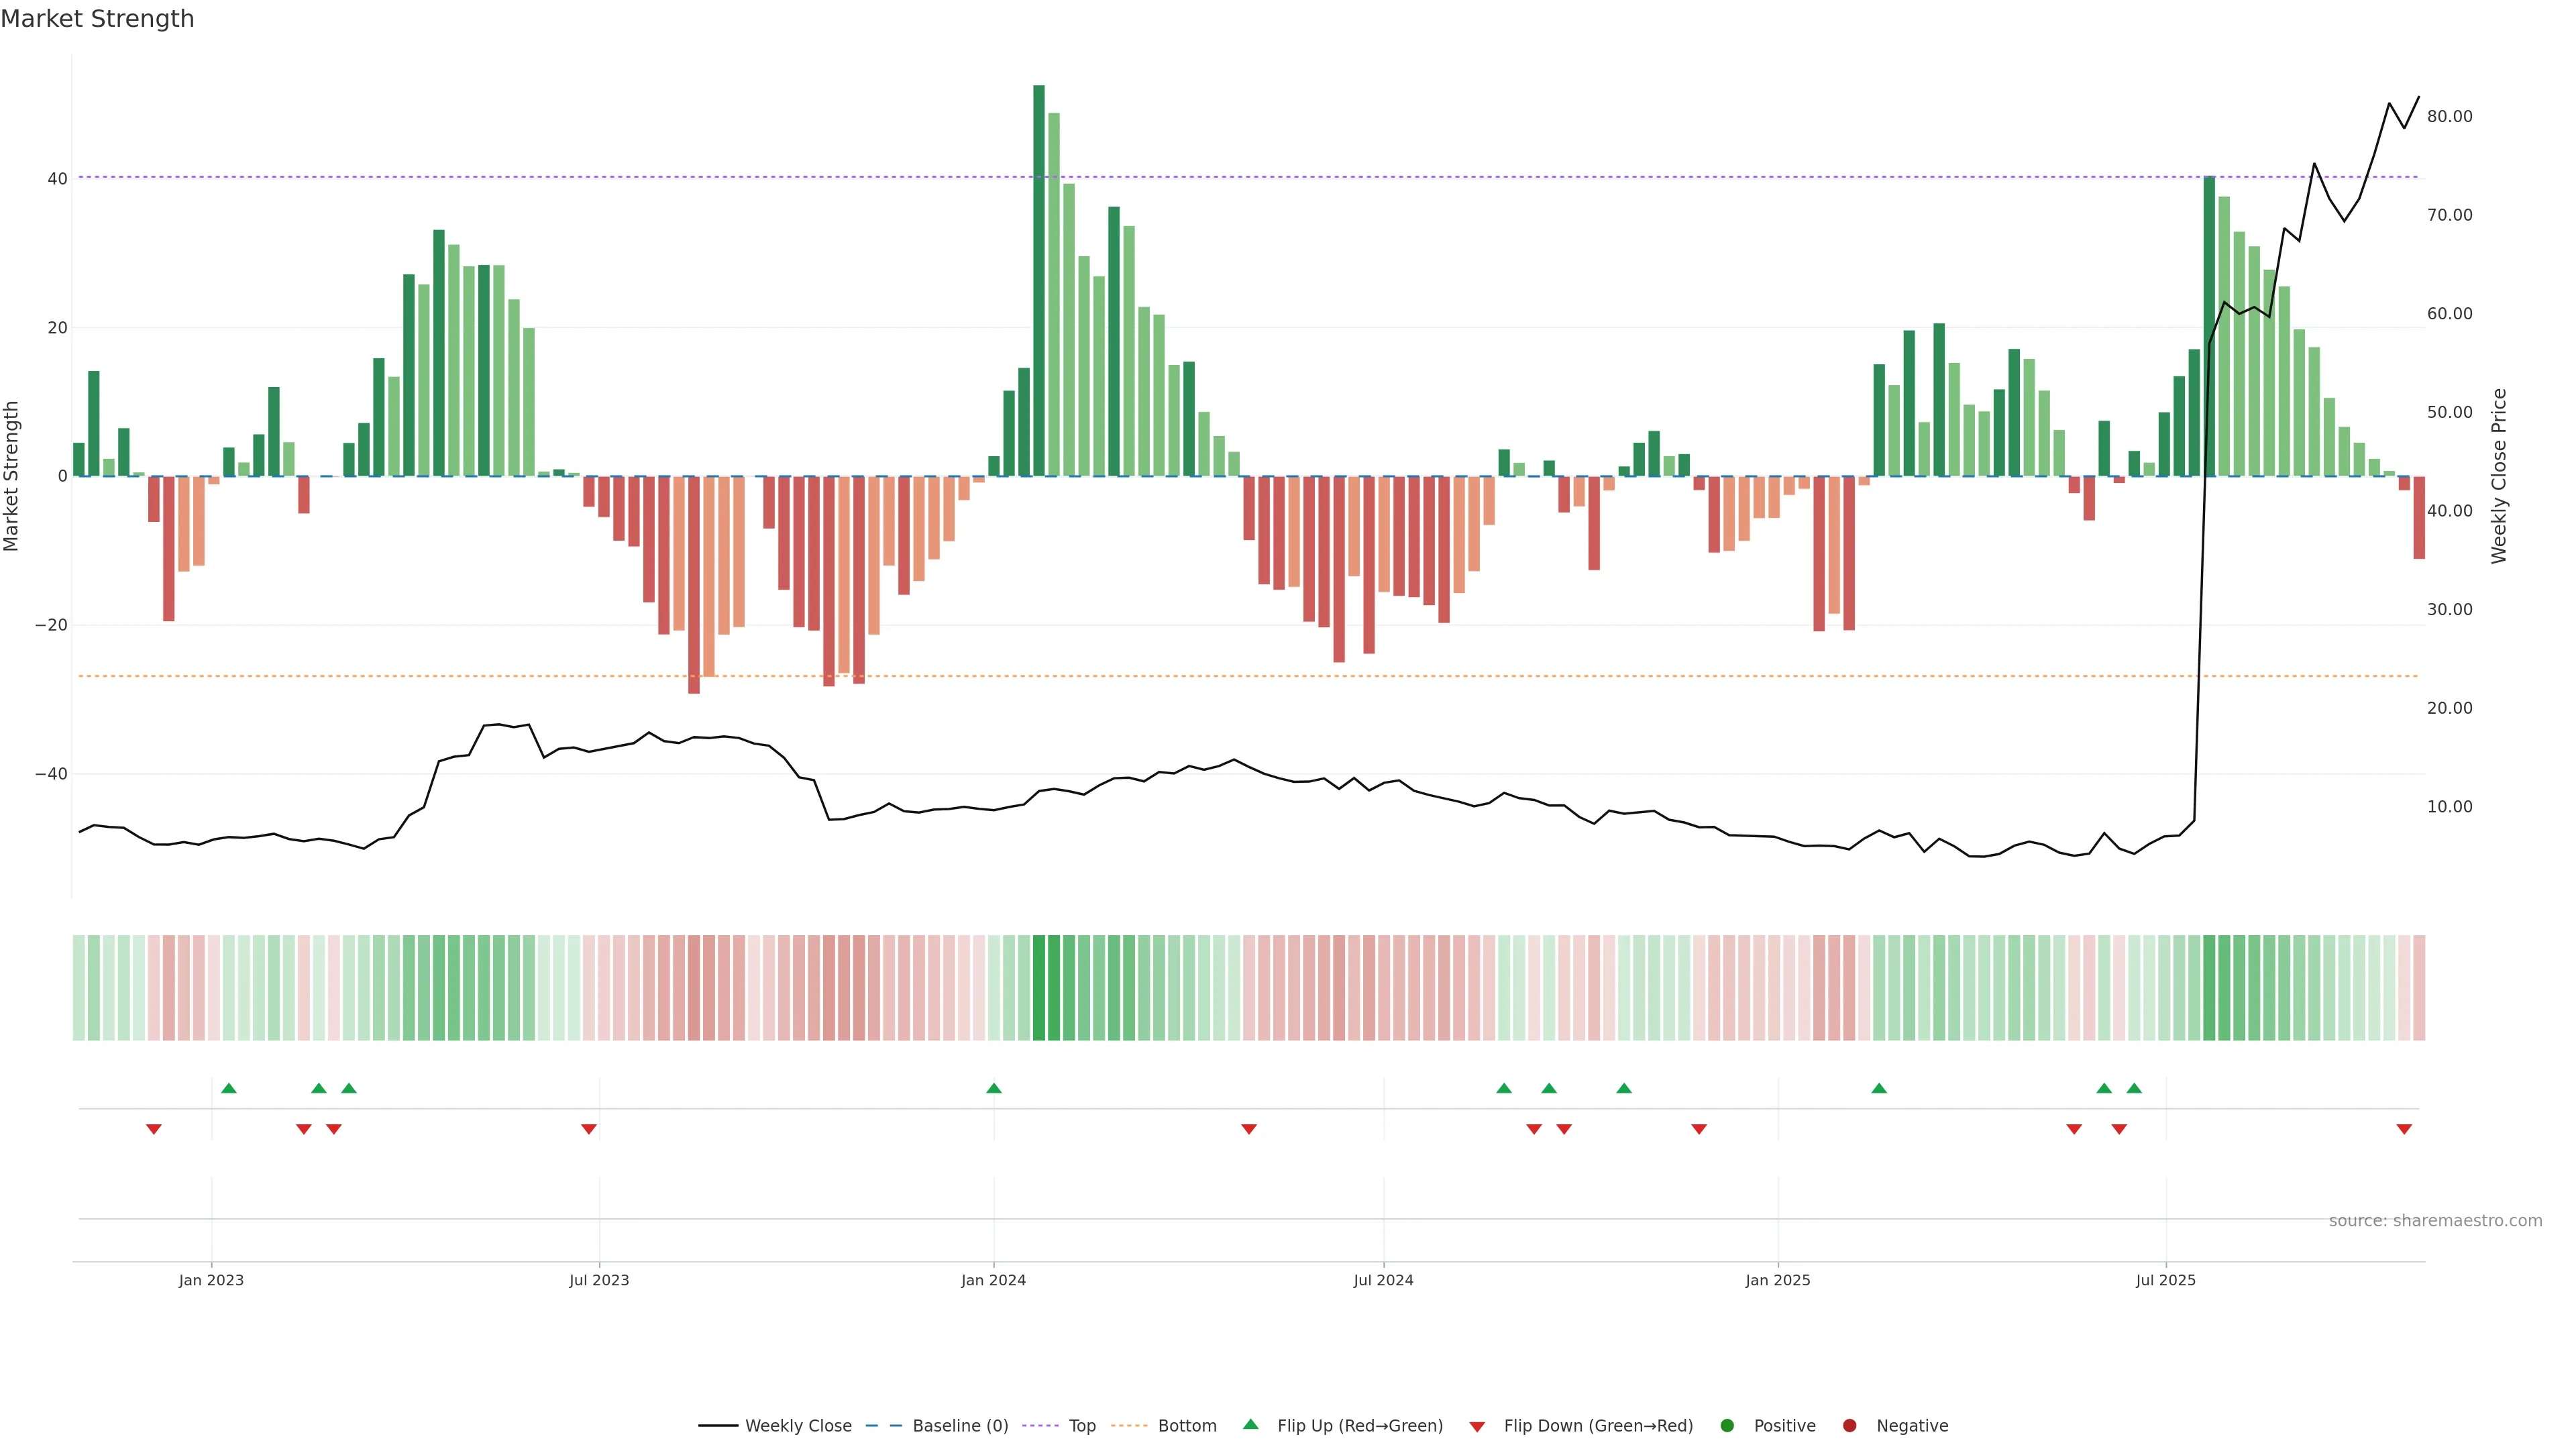Click the green Positive legend dot
The width and height of the screenshot is (2576, 1449).
[1727, 1426]
